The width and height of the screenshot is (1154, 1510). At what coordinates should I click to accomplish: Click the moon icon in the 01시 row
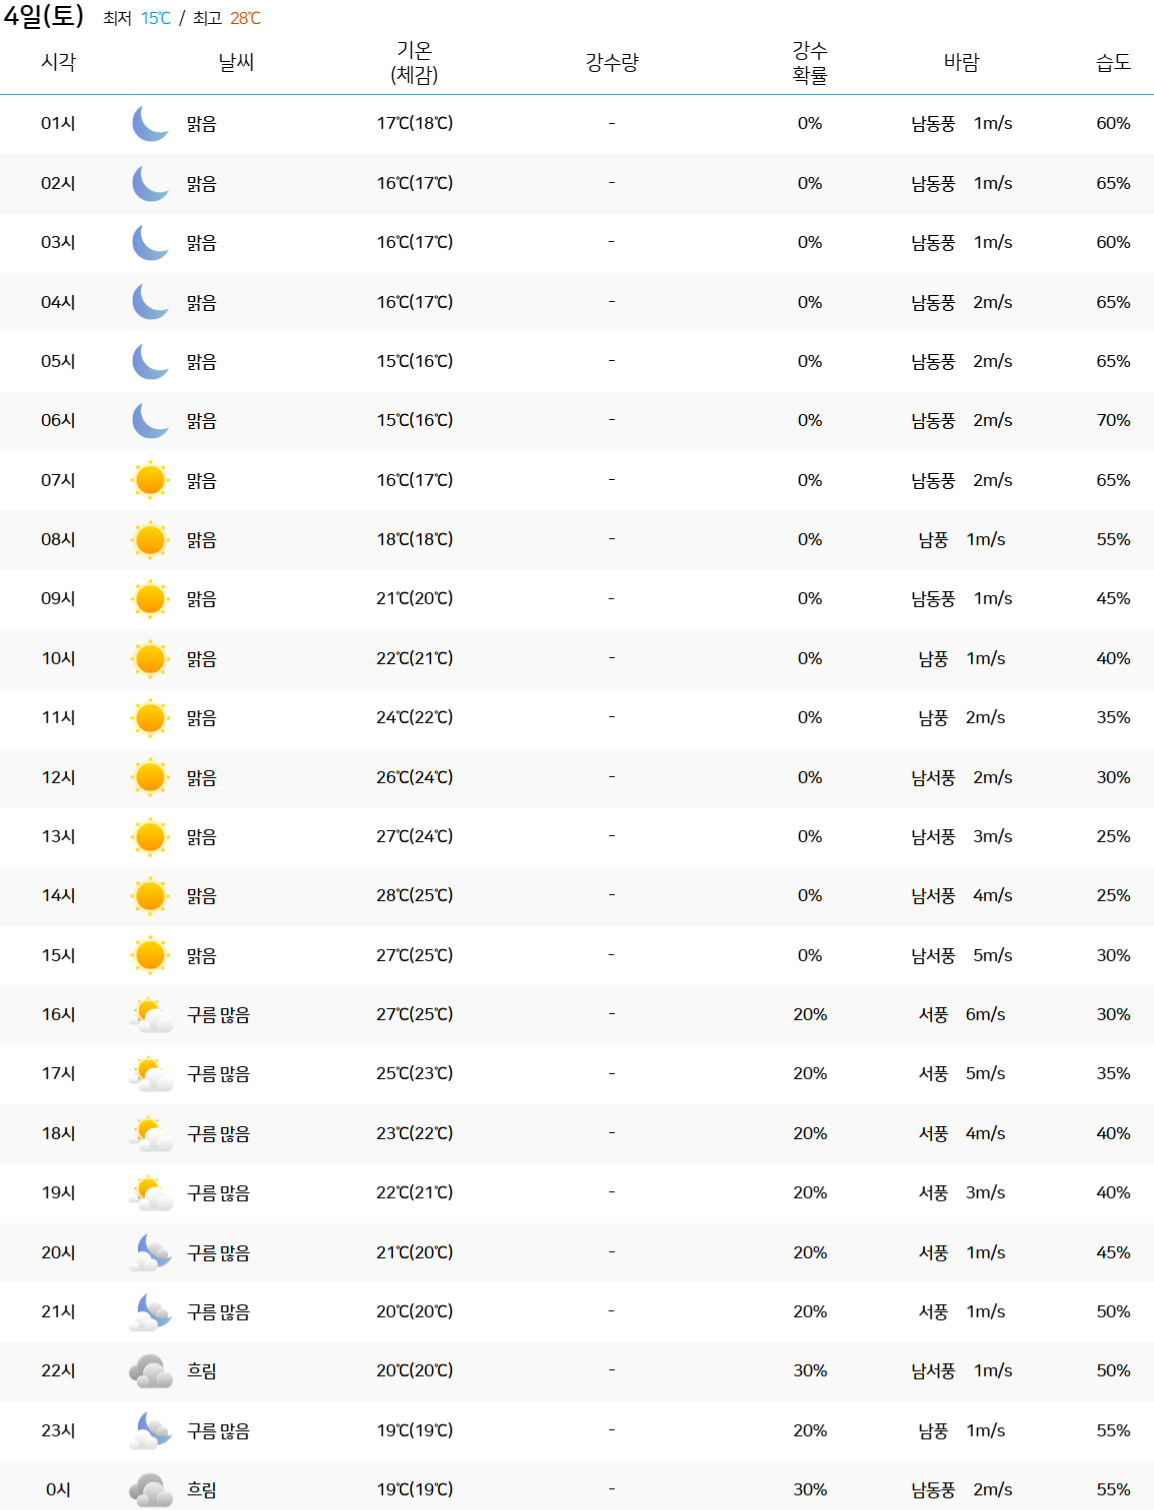click(x=150, y=124)
